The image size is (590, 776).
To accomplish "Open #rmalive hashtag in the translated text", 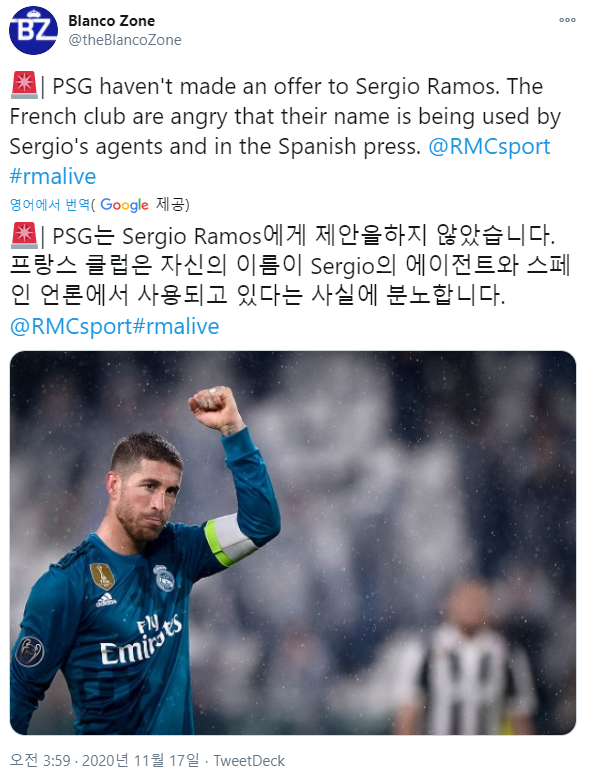I will click(176, 327).
